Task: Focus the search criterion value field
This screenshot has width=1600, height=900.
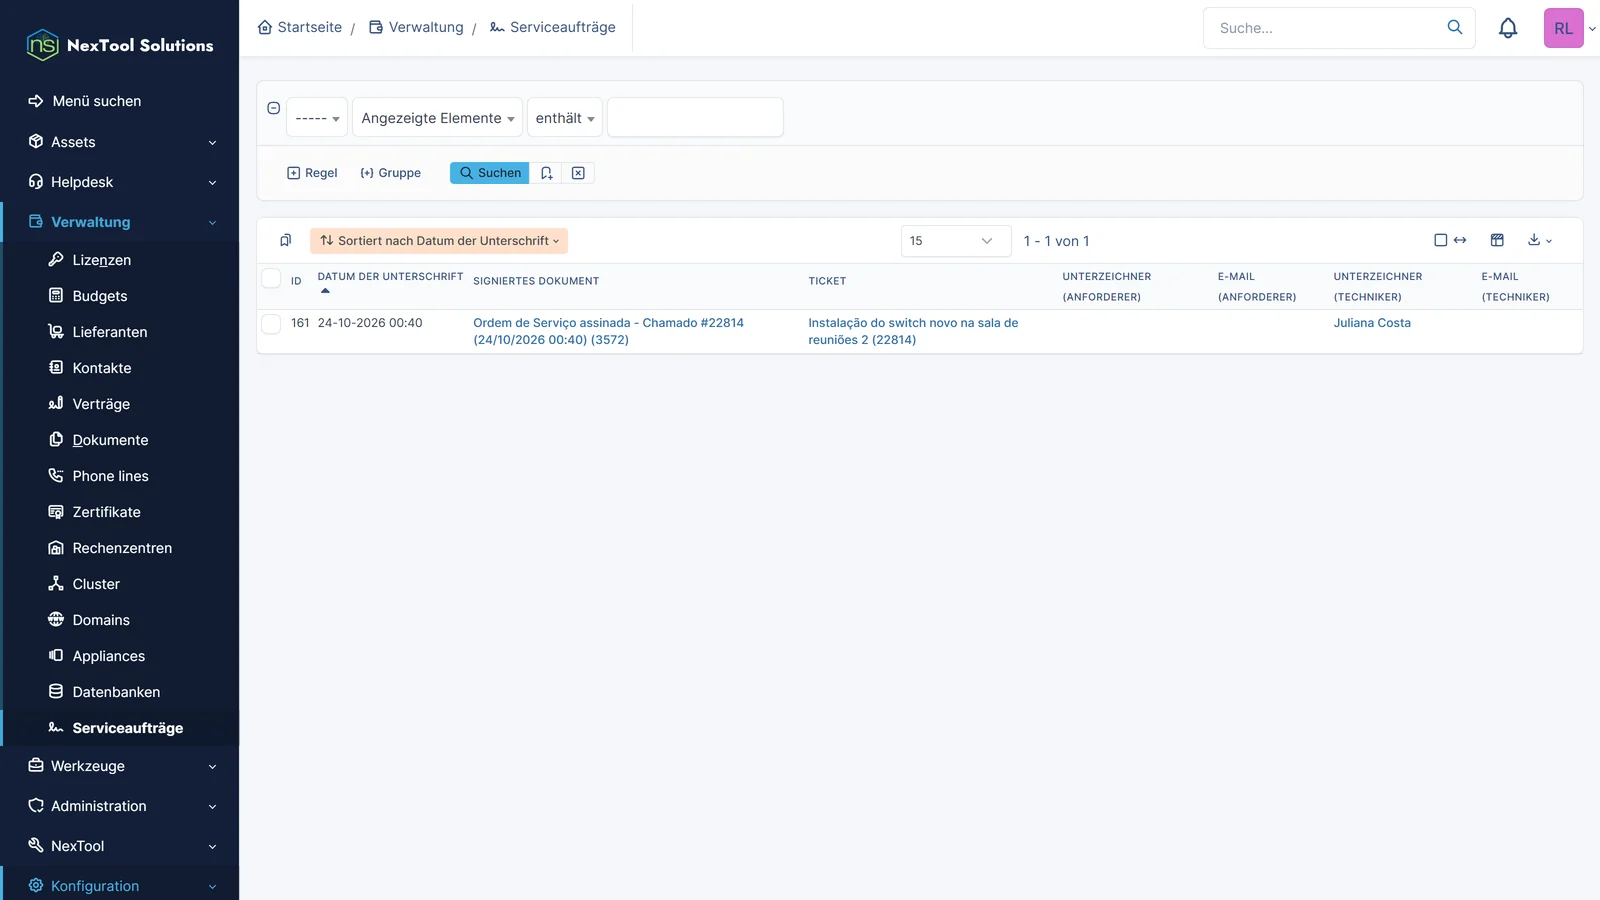Action: click(695, 117)
